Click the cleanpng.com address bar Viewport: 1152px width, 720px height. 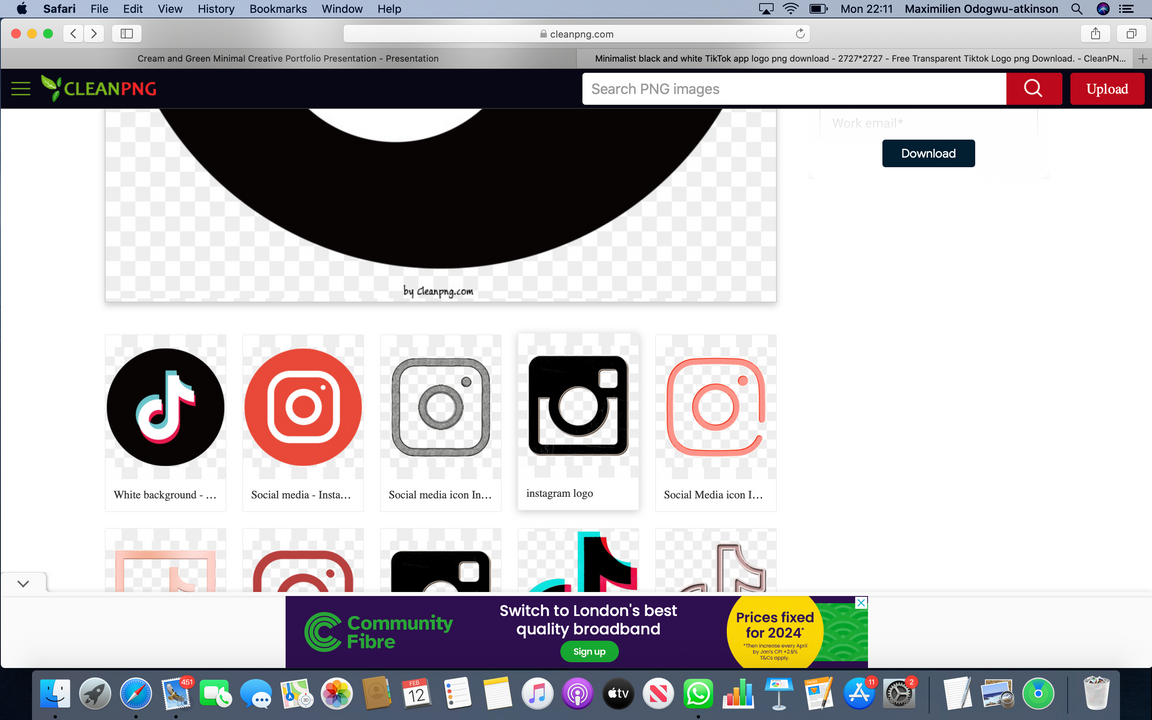pyautogui.click(x=577, y=33)
